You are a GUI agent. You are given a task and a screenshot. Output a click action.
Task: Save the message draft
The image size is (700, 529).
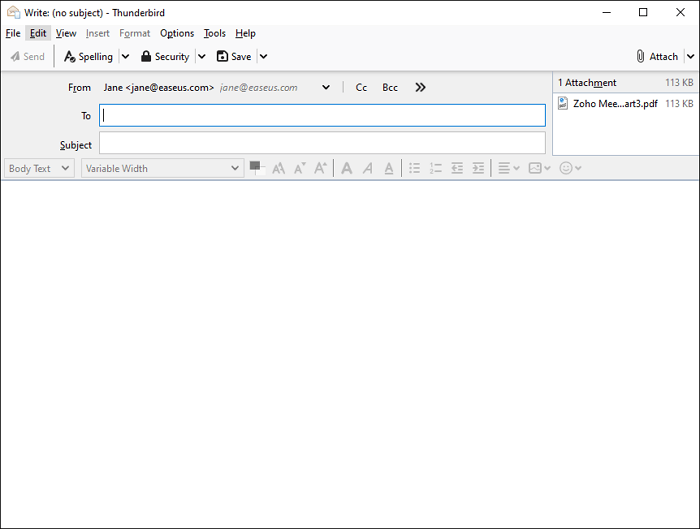[234, 57]
